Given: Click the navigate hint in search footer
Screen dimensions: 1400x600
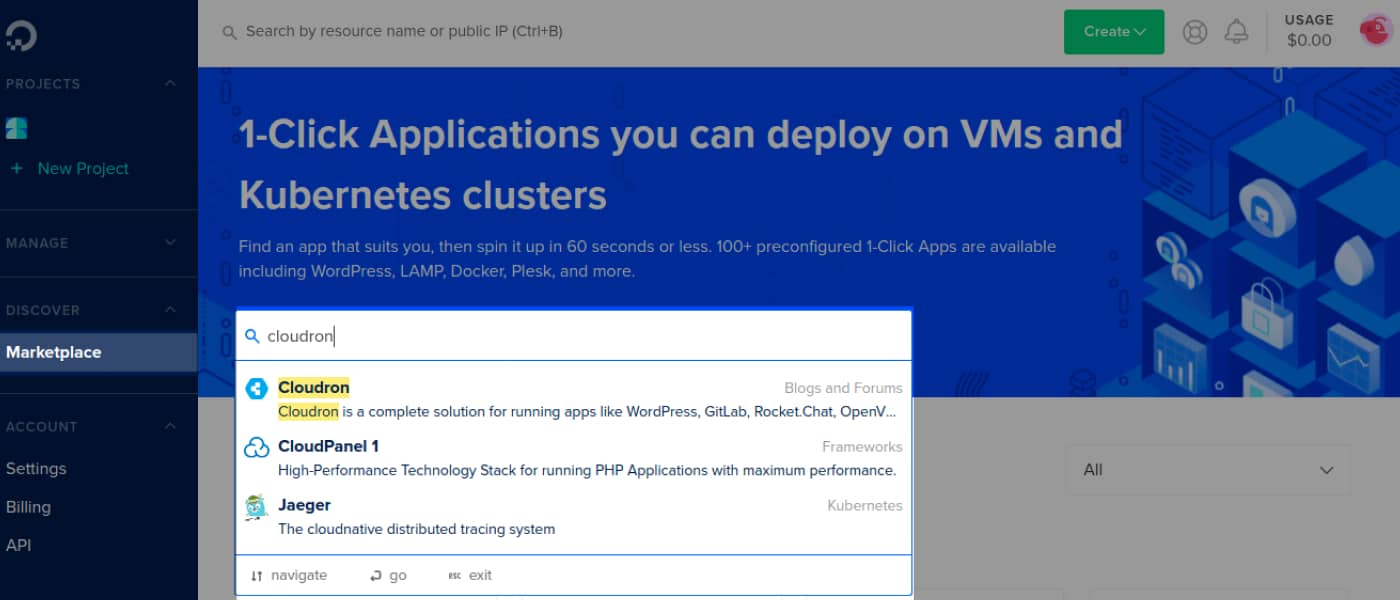Looking at the screenshot, I should click(x=289, y=575).
